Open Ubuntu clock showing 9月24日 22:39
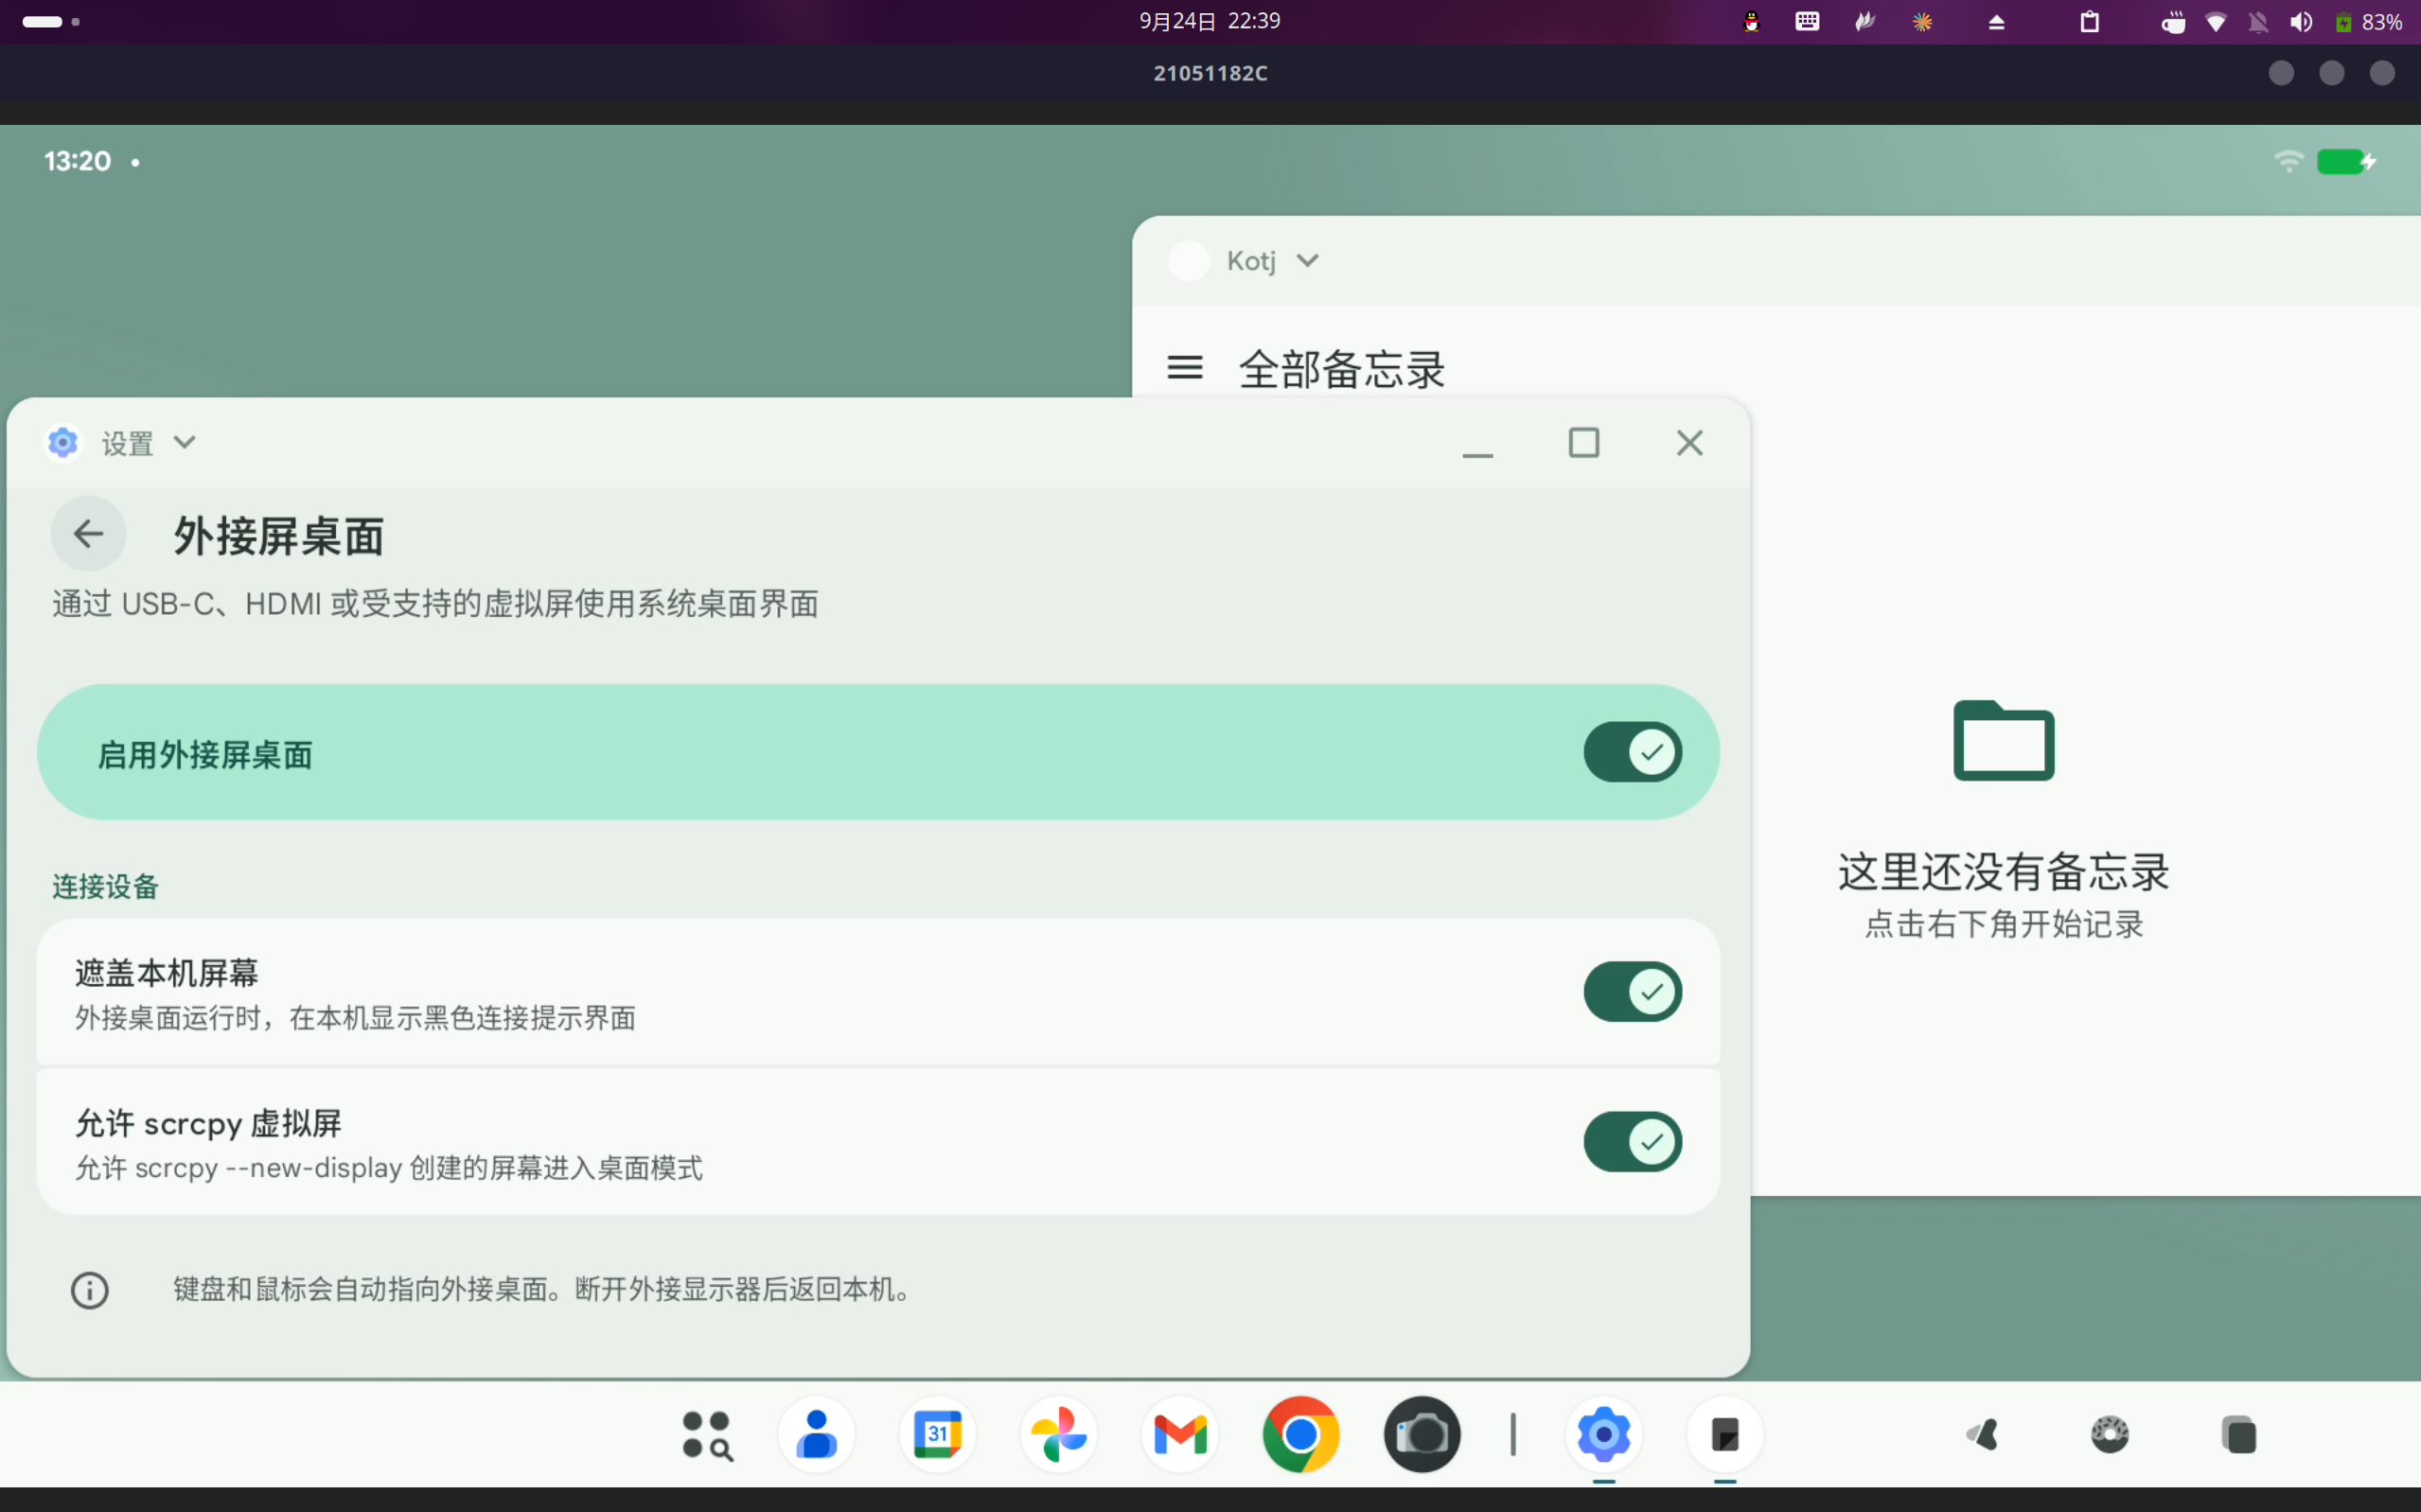The width and height of the screenshot is (2421, 1512). click(1210, 21)
